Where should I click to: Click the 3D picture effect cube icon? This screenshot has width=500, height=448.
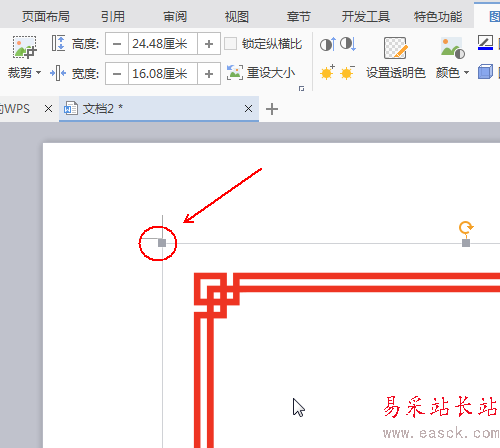[x=485, y=72]
